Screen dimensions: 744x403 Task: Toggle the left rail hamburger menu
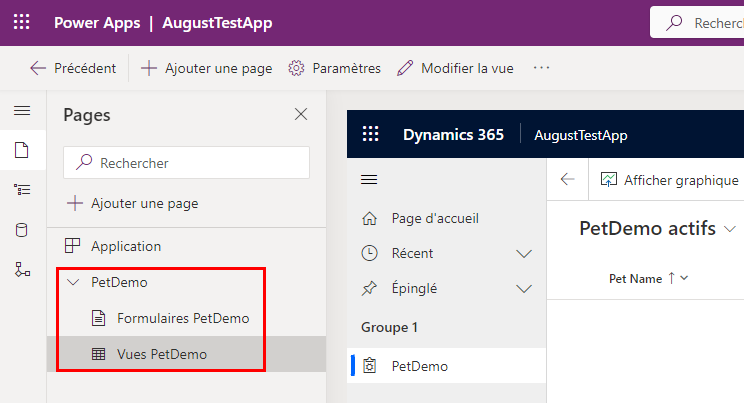tap(22, 111)
